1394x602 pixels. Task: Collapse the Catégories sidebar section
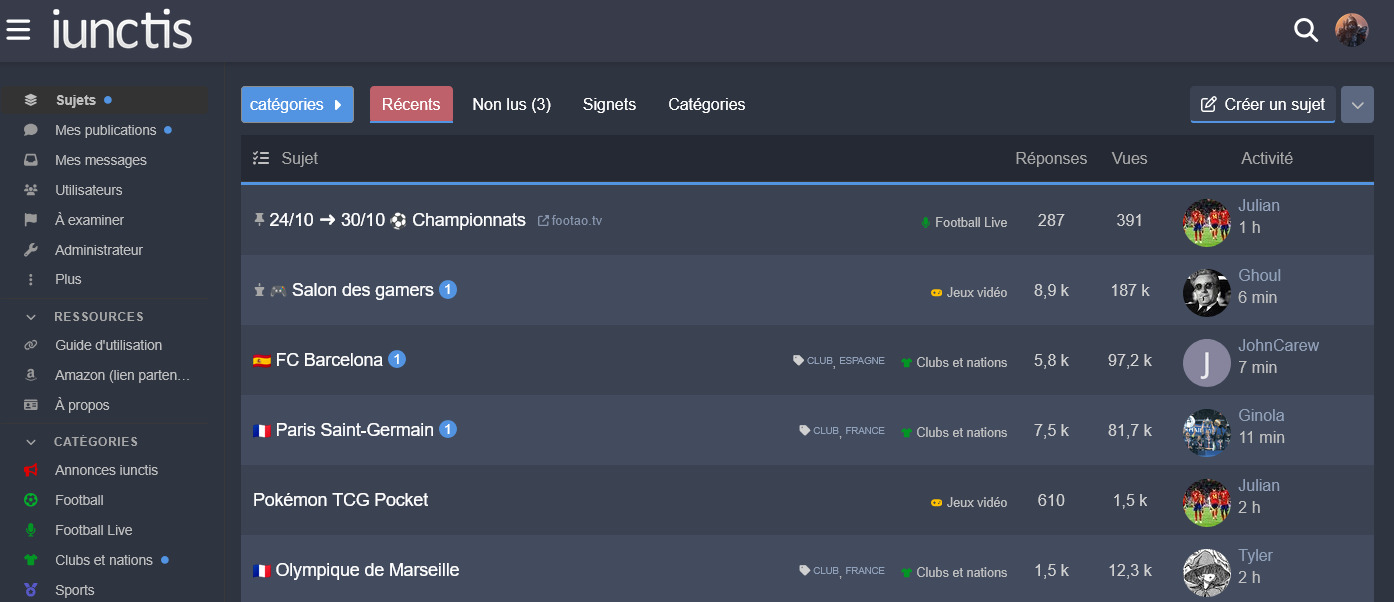(31, 441)
